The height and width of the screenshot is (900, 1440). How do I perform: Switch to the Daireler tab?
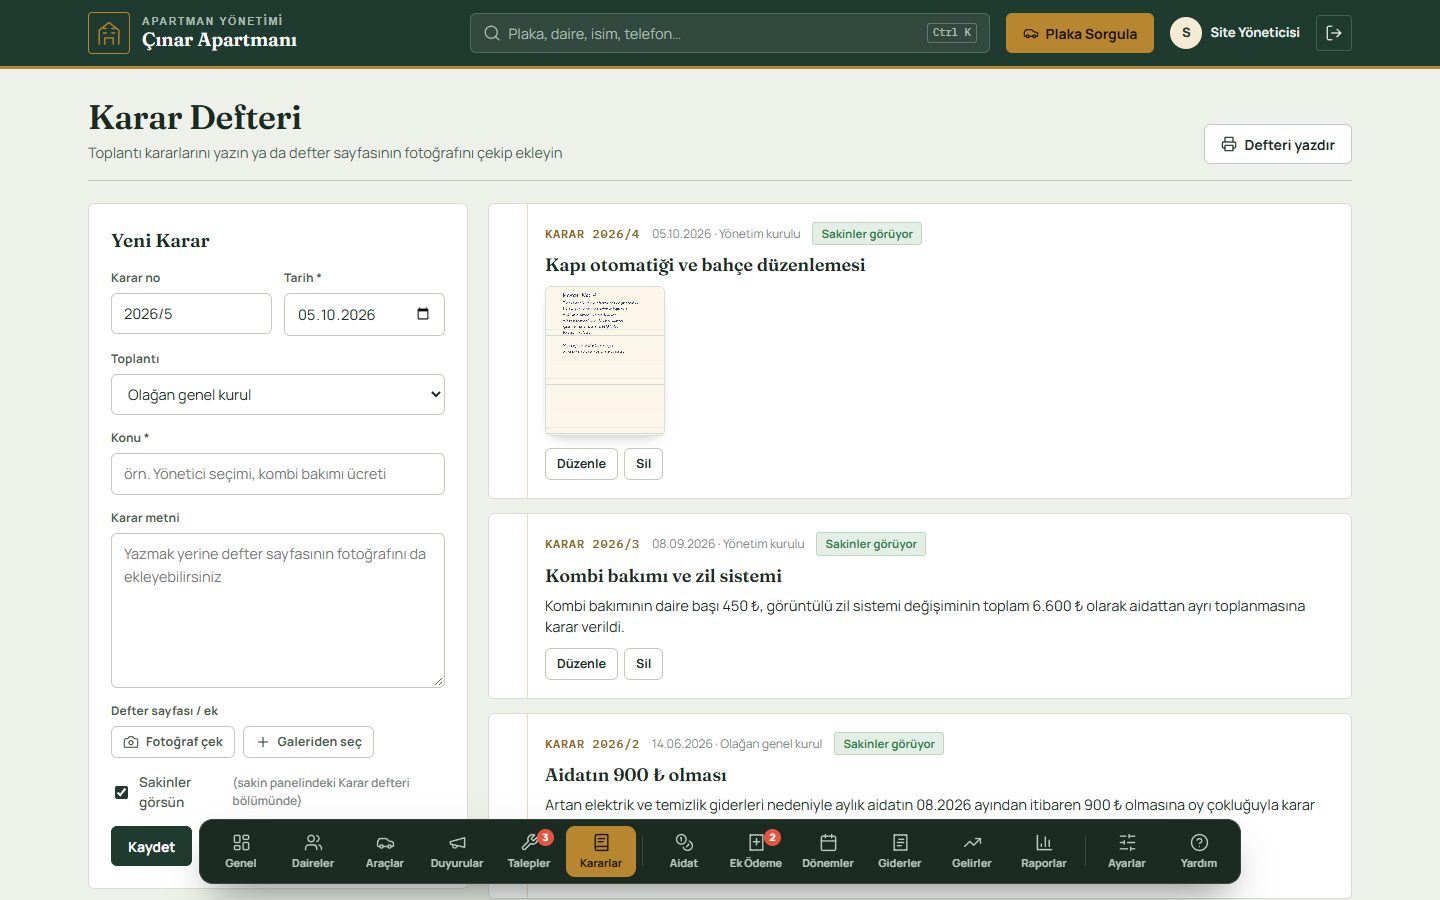313,851
